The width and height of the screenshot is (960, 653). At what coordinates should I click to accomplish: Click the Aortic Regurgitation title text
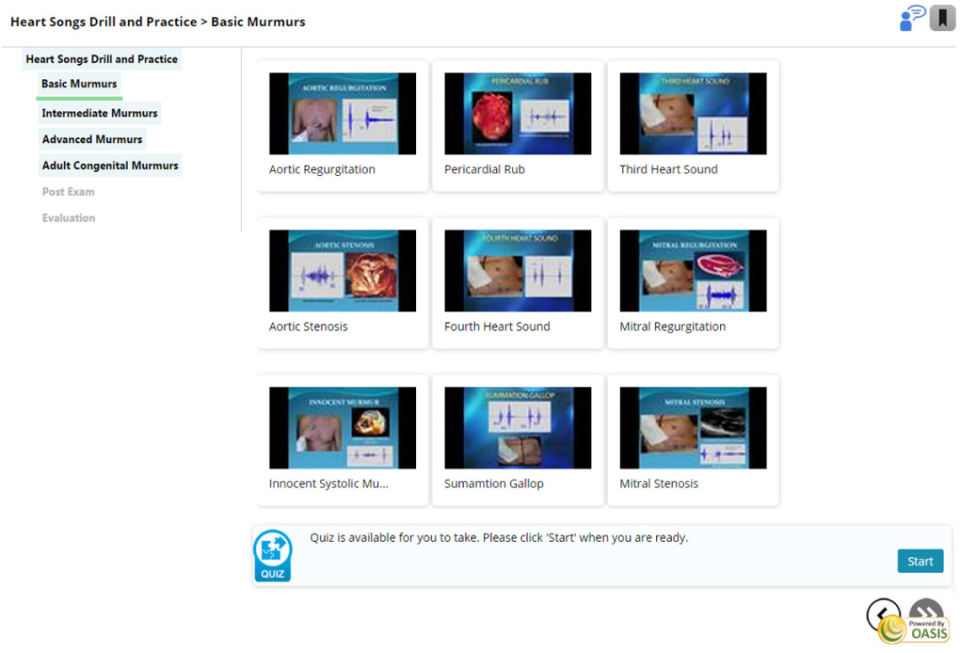point(322,170)
